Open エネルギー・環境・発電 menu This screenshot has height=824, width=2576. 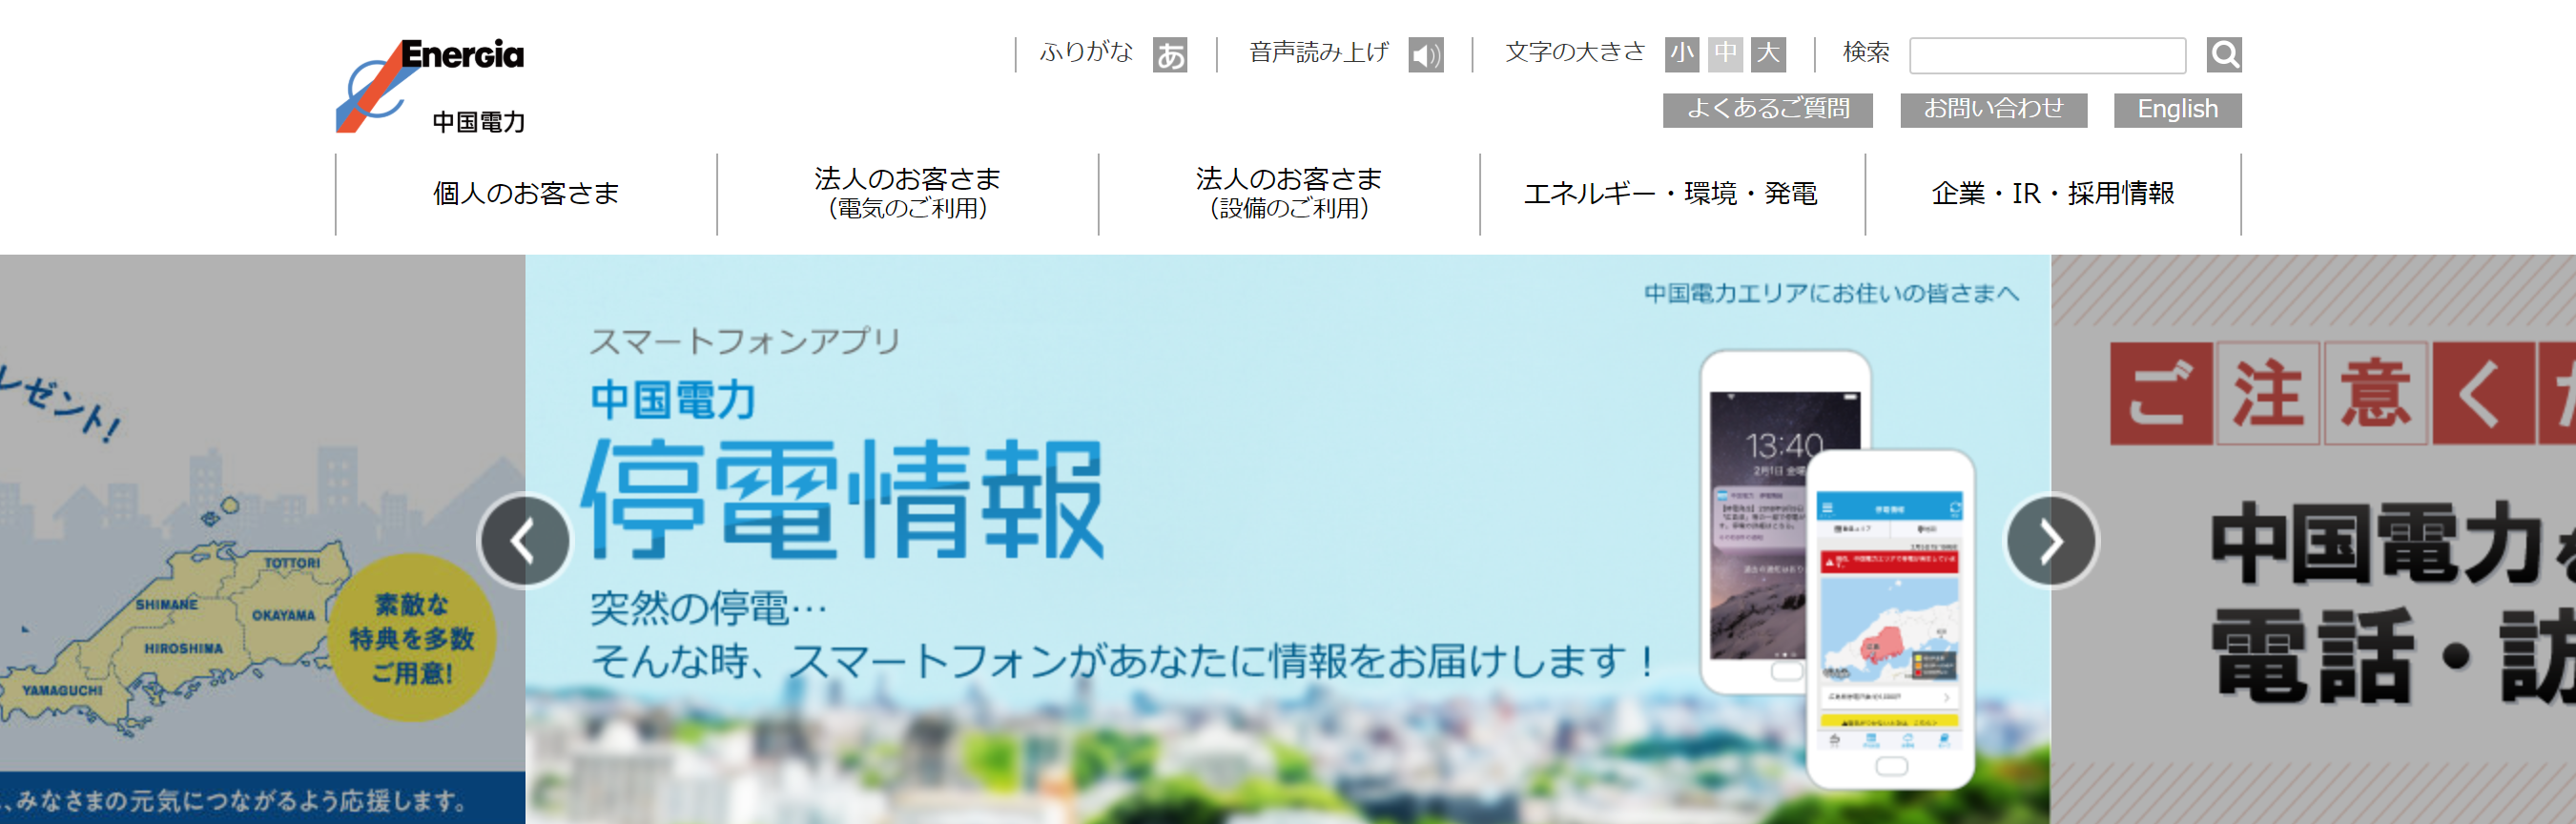(1671, 194)
